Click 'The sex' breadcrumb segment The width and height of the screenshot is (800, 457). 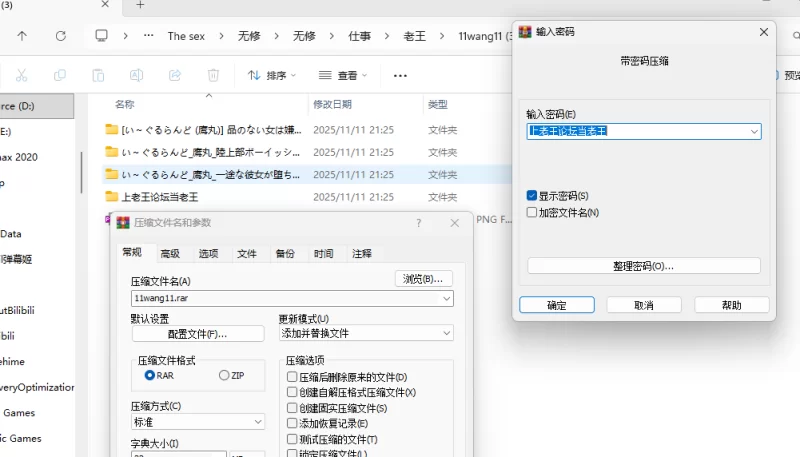186,36
